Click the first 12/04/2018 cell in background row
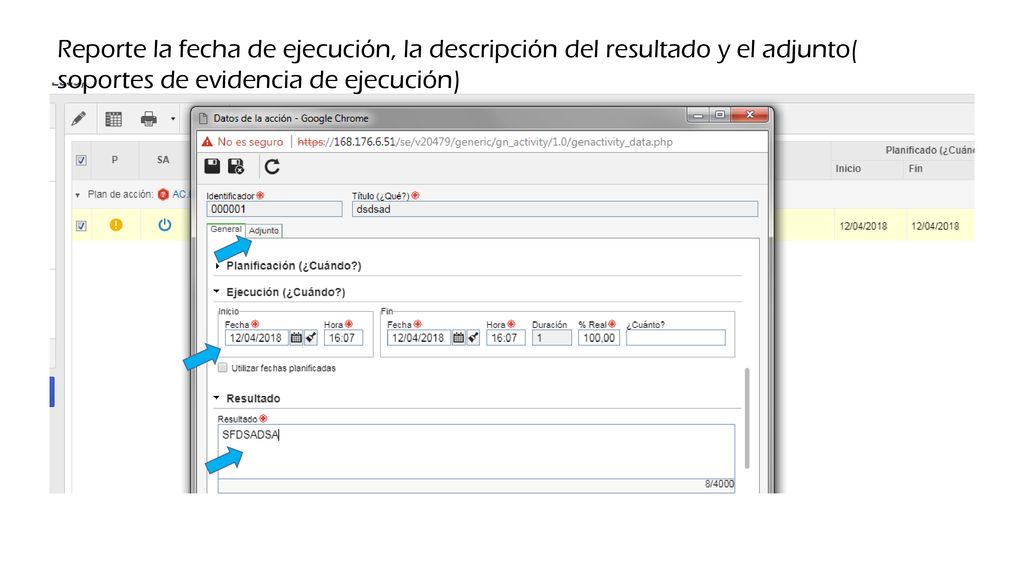 point(863,226)
